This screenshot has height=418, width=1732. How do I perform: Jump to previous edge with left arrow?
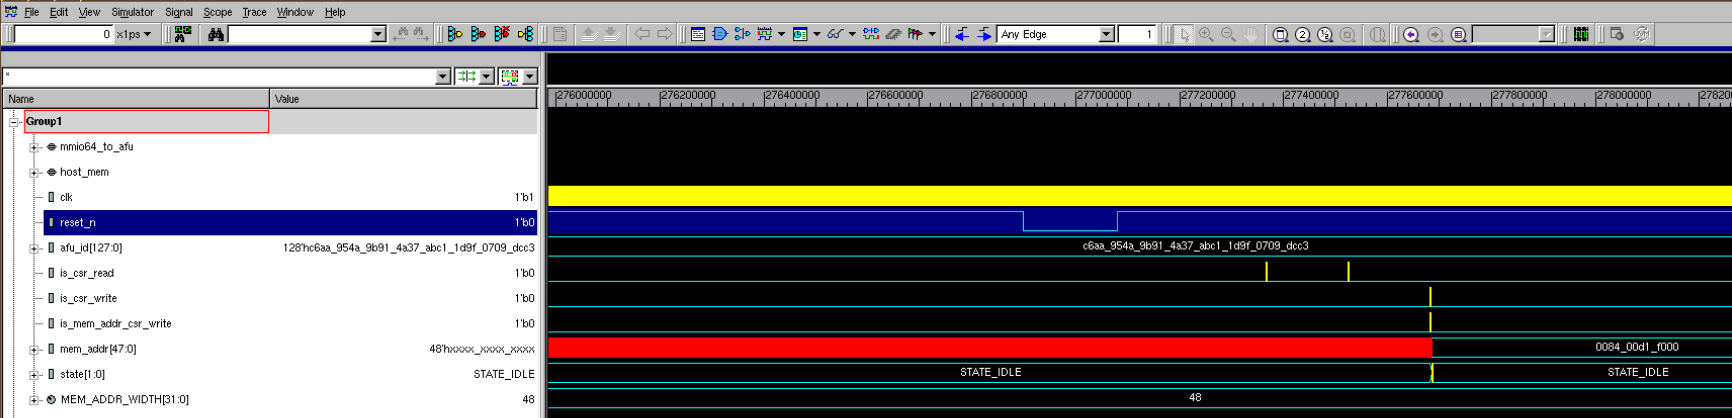point(962,34)
